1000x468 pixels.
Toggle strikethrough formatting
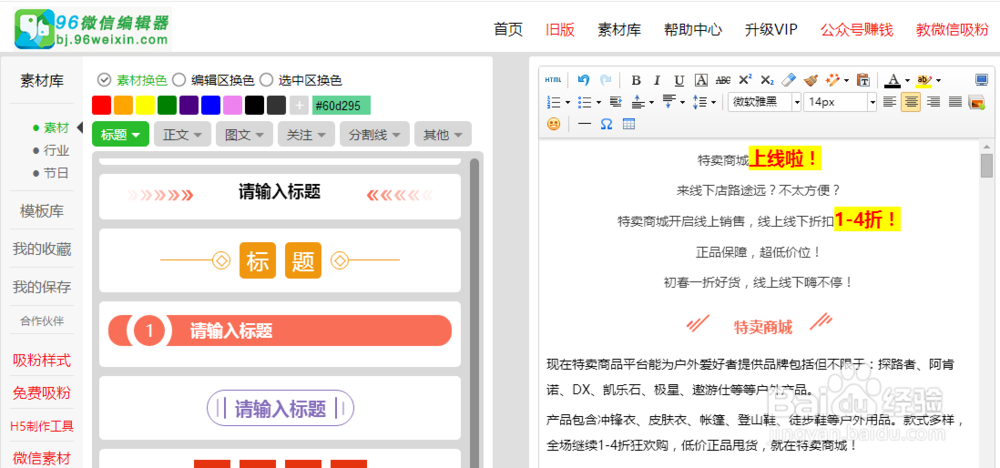723,80
